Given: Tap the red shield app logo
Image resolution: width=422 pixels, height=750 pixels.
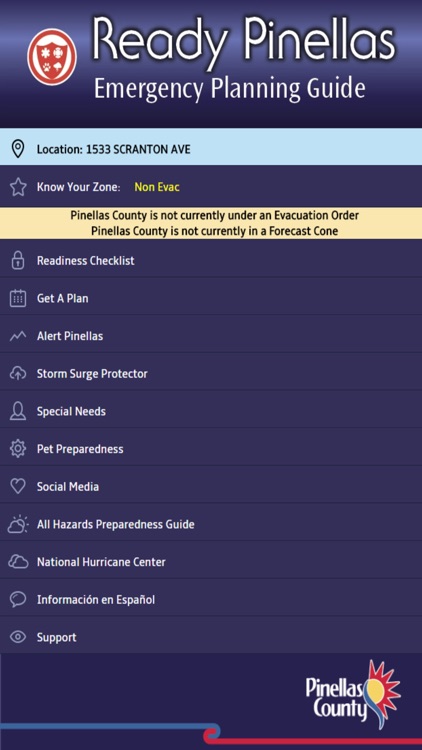Looking at the screenshot, I should (52, 58).
